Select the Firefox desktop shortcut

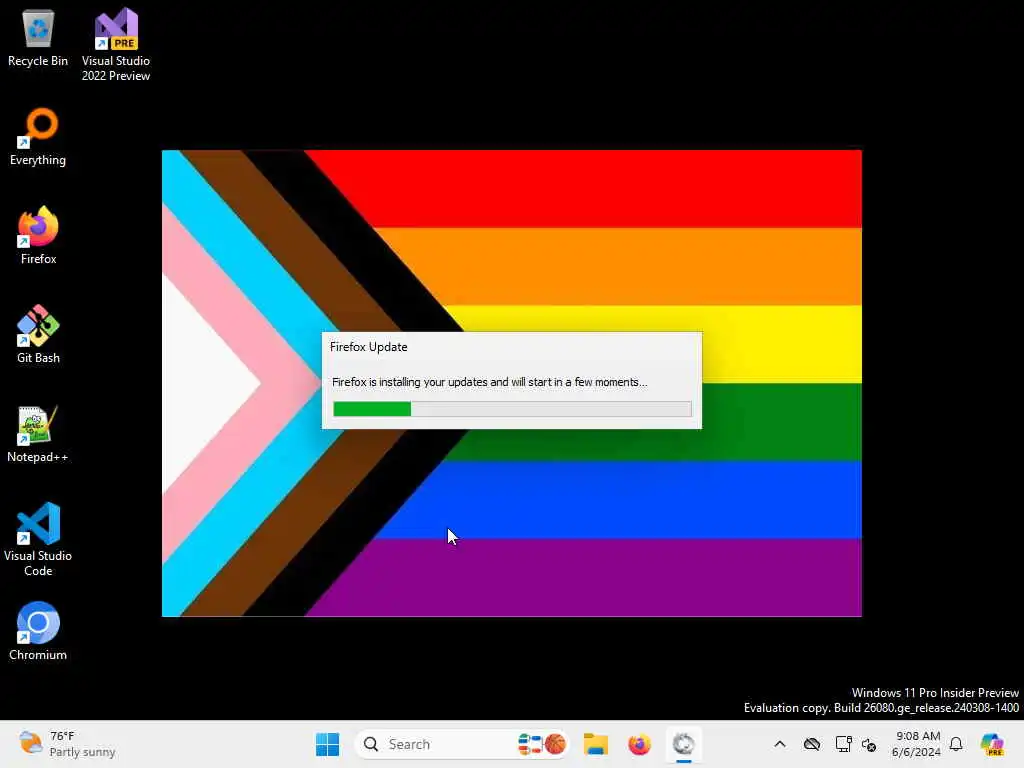[38, 236]
